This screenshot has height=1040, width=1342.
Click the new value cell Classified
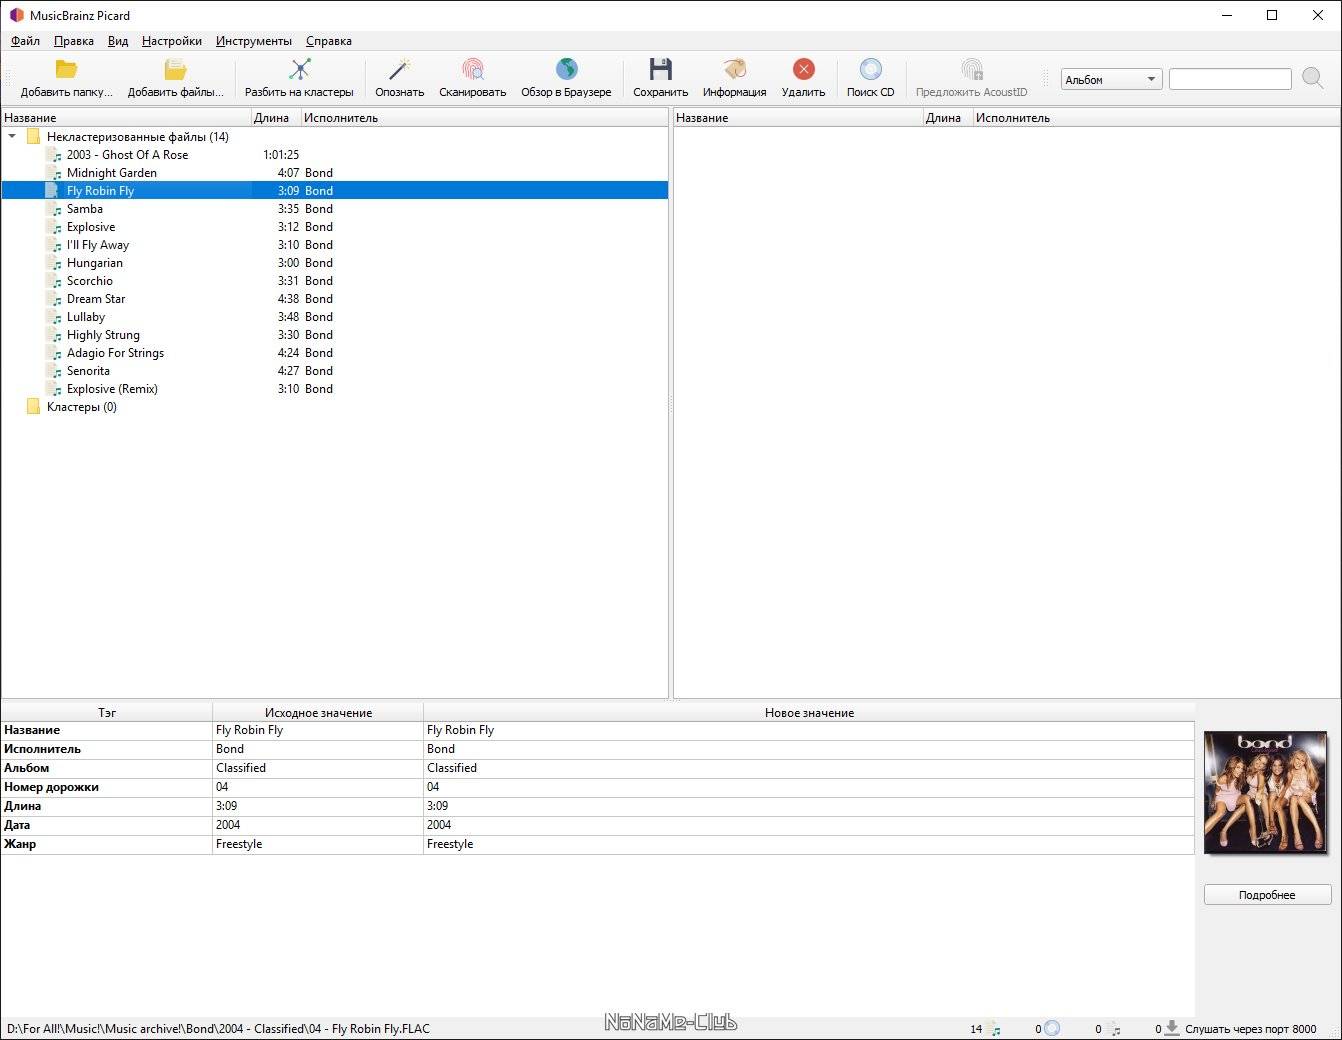pyautogui.click(x=809, y=768)
